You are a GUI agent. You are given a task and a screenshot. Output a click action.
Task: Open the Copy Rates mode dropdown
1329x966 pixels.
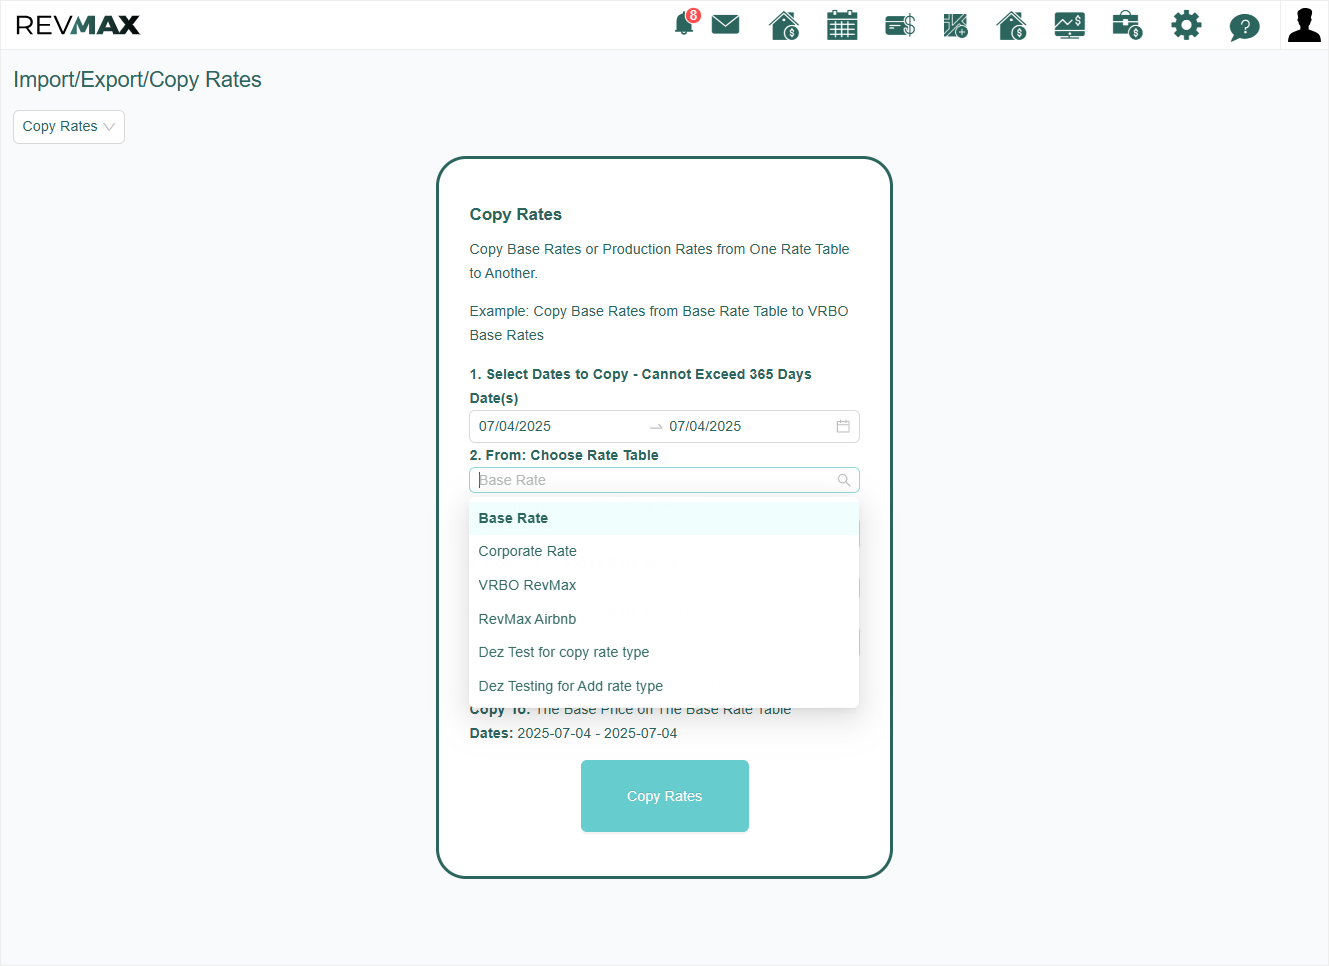tap(69, 127)
